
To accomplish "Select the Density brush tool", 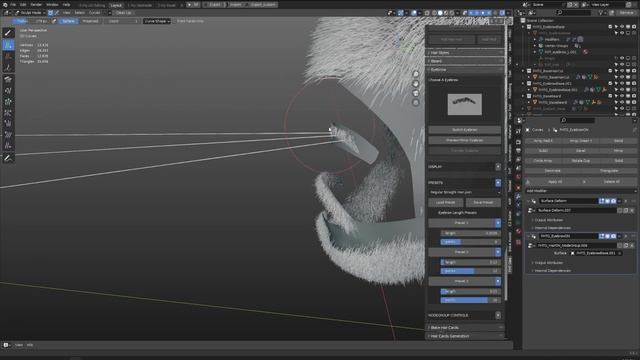I will [x=8, y=67].
